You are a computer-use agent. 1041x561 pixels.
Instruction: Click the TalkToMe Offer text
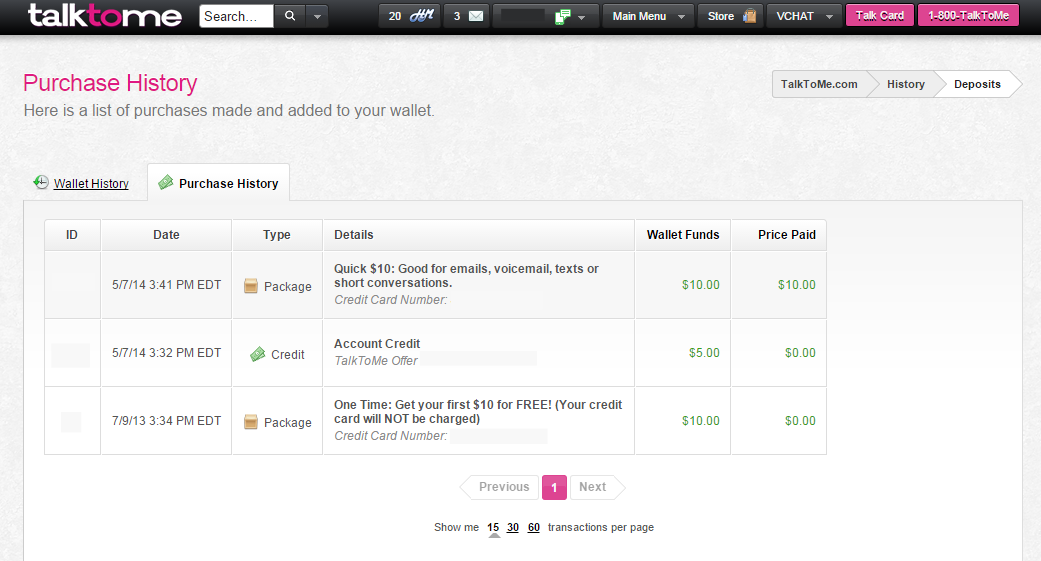click(376, 361)
